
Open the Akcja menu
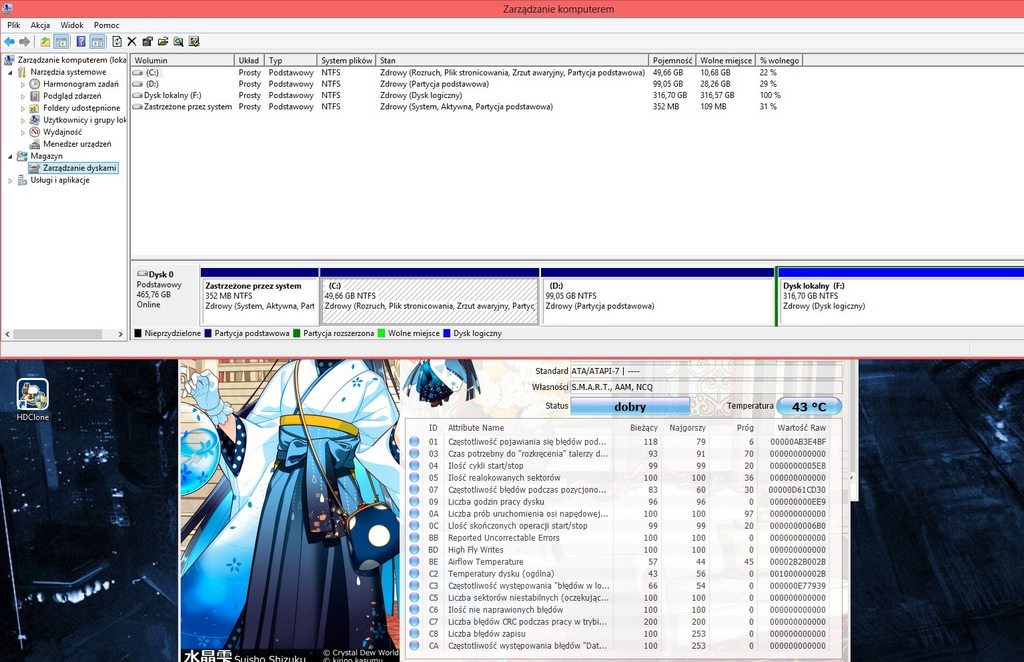click(x=40, y=25)
